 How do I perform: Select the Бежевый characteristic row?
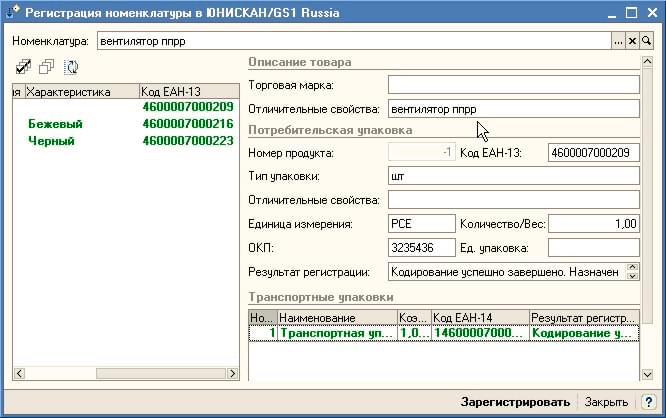click(x=126, y=124)
